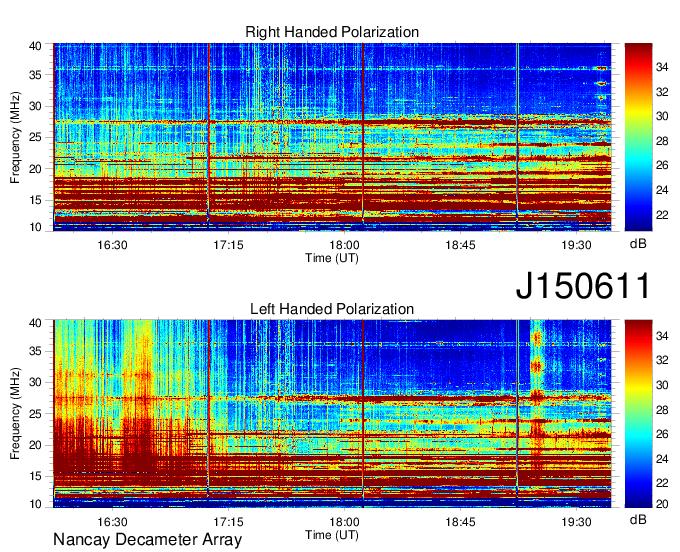Click the 30 MHz tick on Left Handed plot
The height and width of the screenshot is (552, 680).
pos(35,382)
